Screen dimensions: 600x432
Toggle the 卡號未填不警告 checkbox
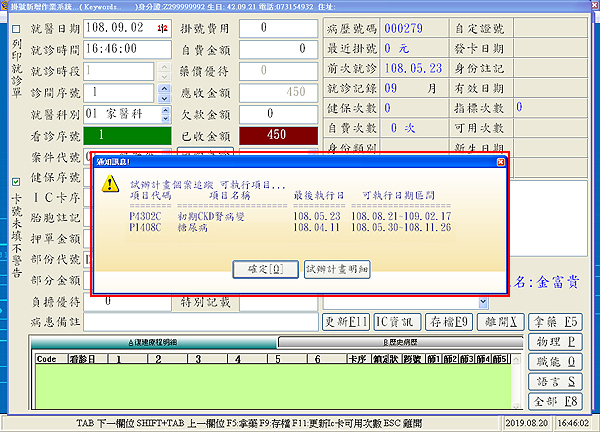(x=14, y=182)
